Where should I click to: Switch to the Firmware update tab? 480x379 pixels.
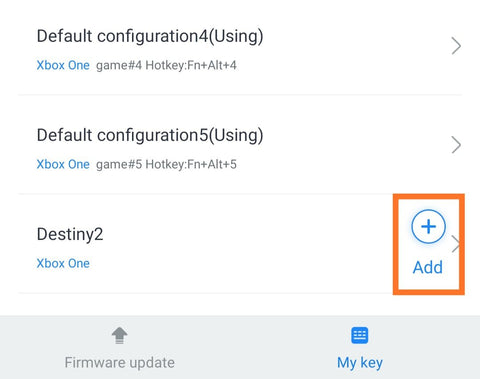tap(120, 347)
